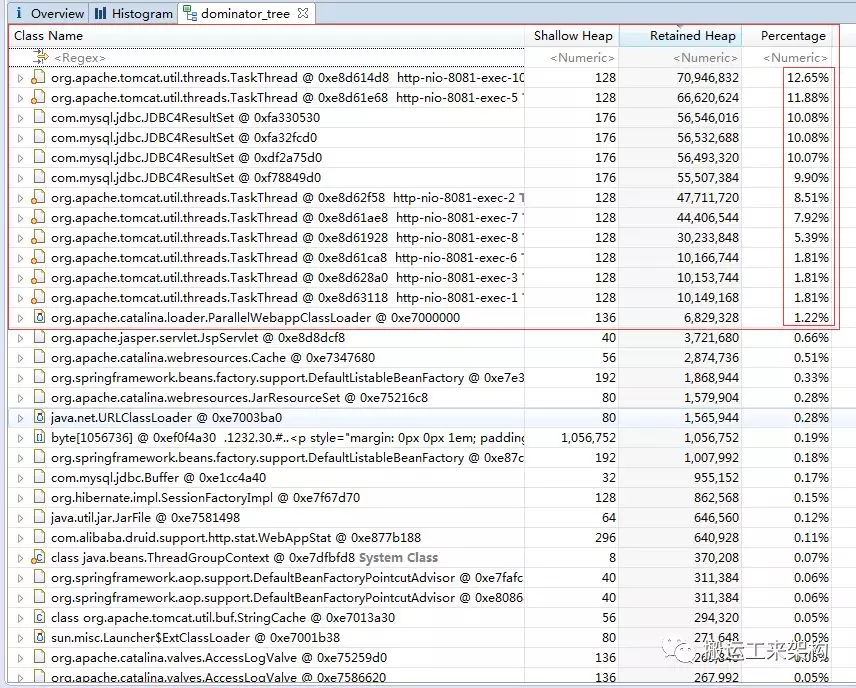This screenshot has height=688, width=856.
Task: Expand TaskThread http-nio-8081-exec-5 row
Action: coord(20,98)
